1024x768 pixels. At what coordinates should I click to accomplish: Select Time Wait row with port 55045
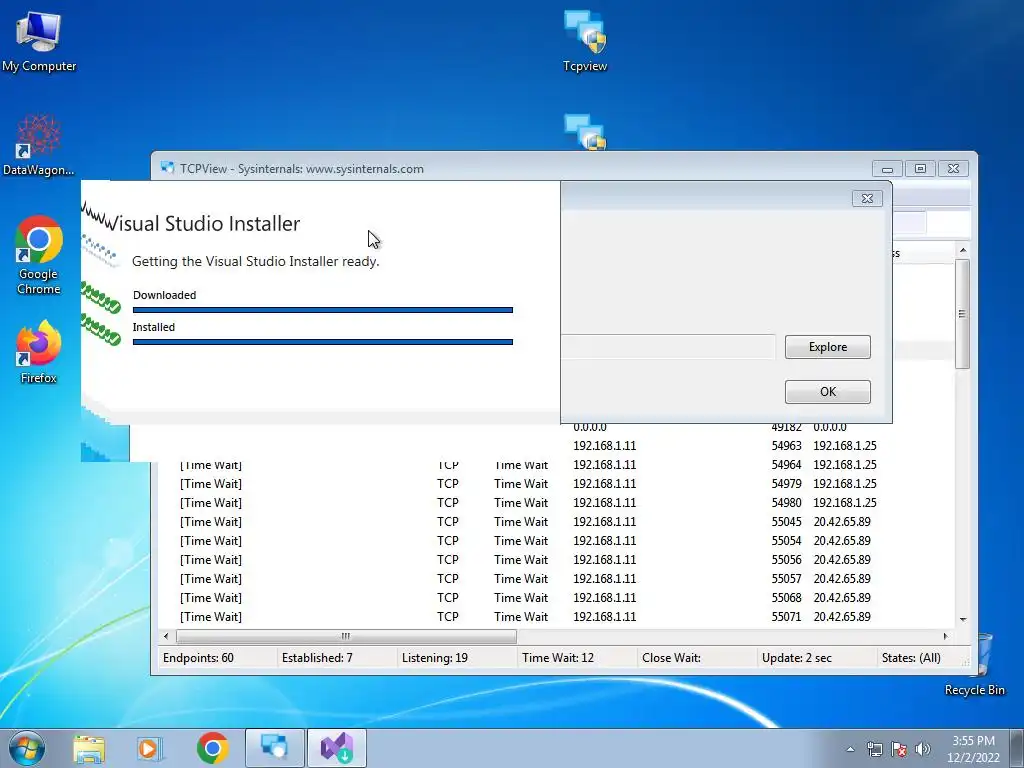point(556,522)
